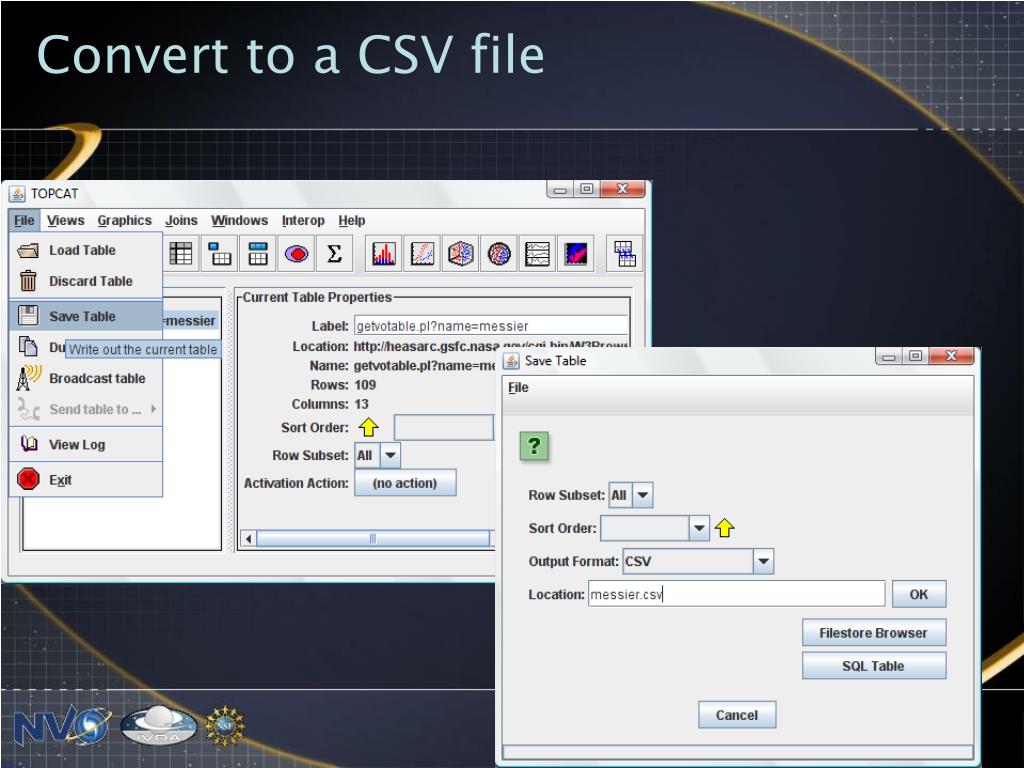Click the Load Table folder icon

click(x=28, y=250)
